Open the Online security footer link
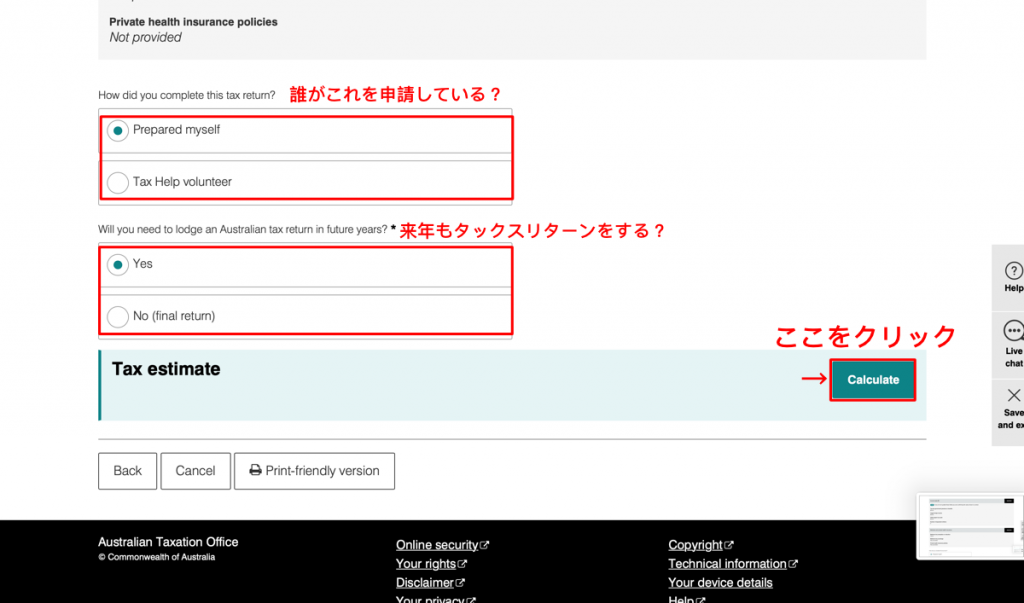Image resolution: width=1024 pixels, height=603 pixels. pyautogui.click(x=437, y=545)
